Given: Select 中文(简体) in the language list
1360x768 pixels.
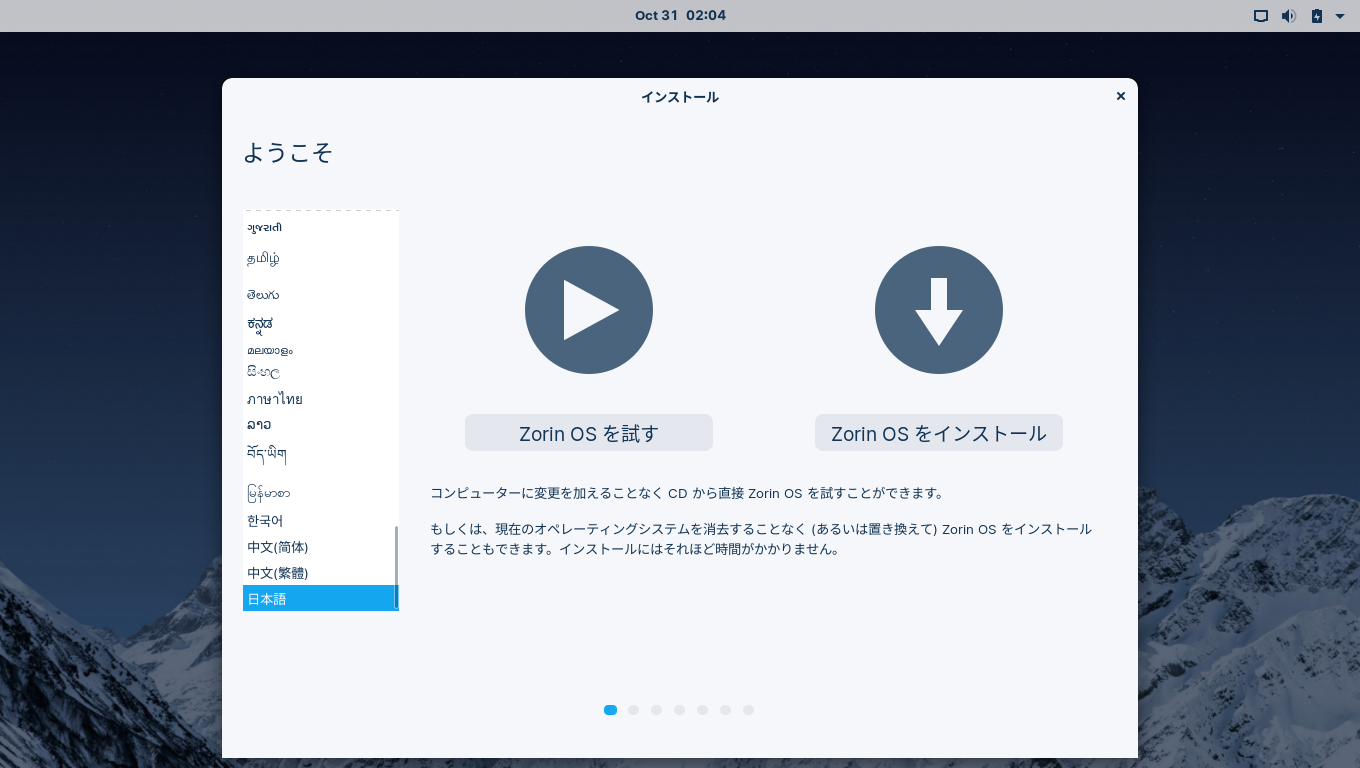Looking at the screenshot, I should pyautogui.click(x=320, y=547).
